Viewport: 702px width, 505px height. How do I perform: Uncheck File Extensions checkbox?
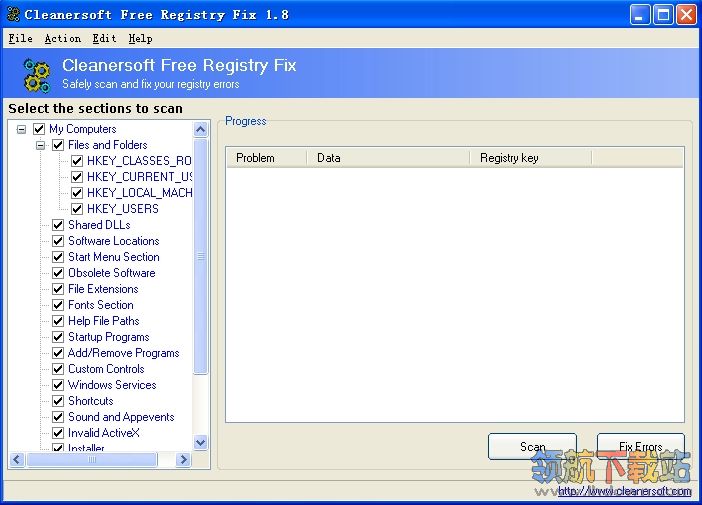click(x=58, y=289)
